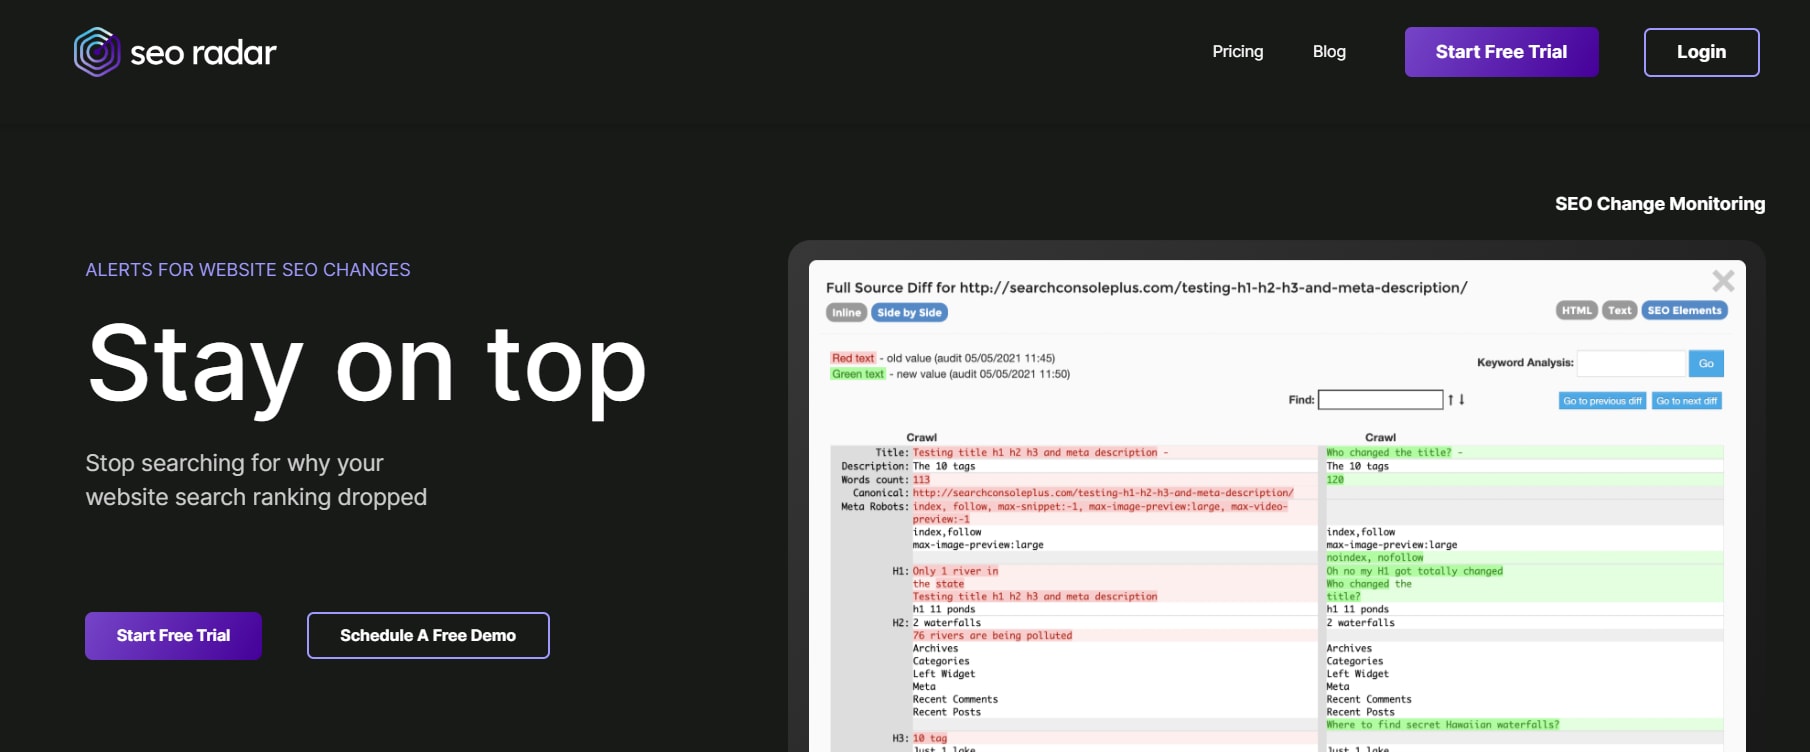Click the Find down arrow
This screenshot has height=752, width=1810.
(x=1462, y=400)
